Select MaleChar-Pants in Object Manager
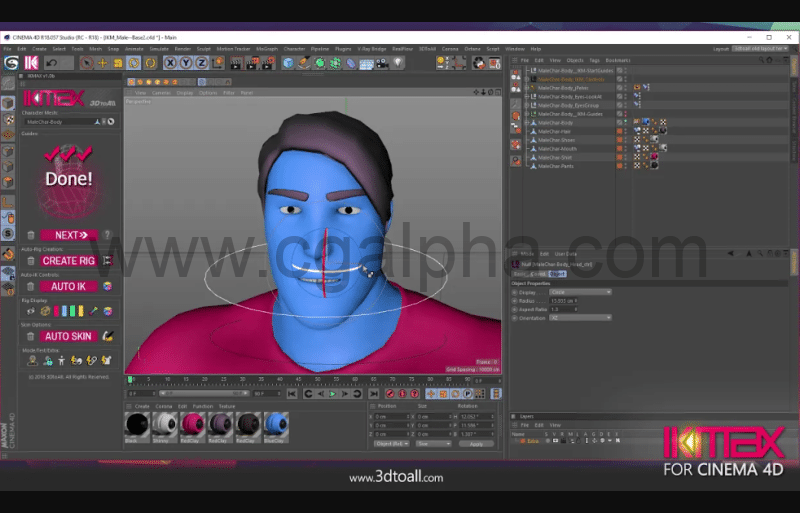Image resolution: width=800 pixels, height=513 pixels. tap(555, 166)
